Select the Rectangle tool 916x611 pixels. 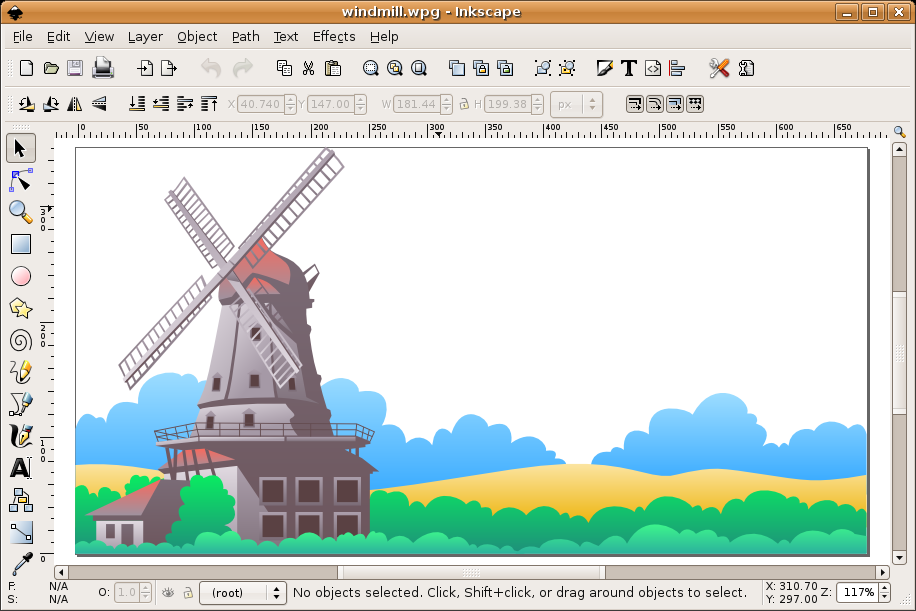[x=20, y=244]
